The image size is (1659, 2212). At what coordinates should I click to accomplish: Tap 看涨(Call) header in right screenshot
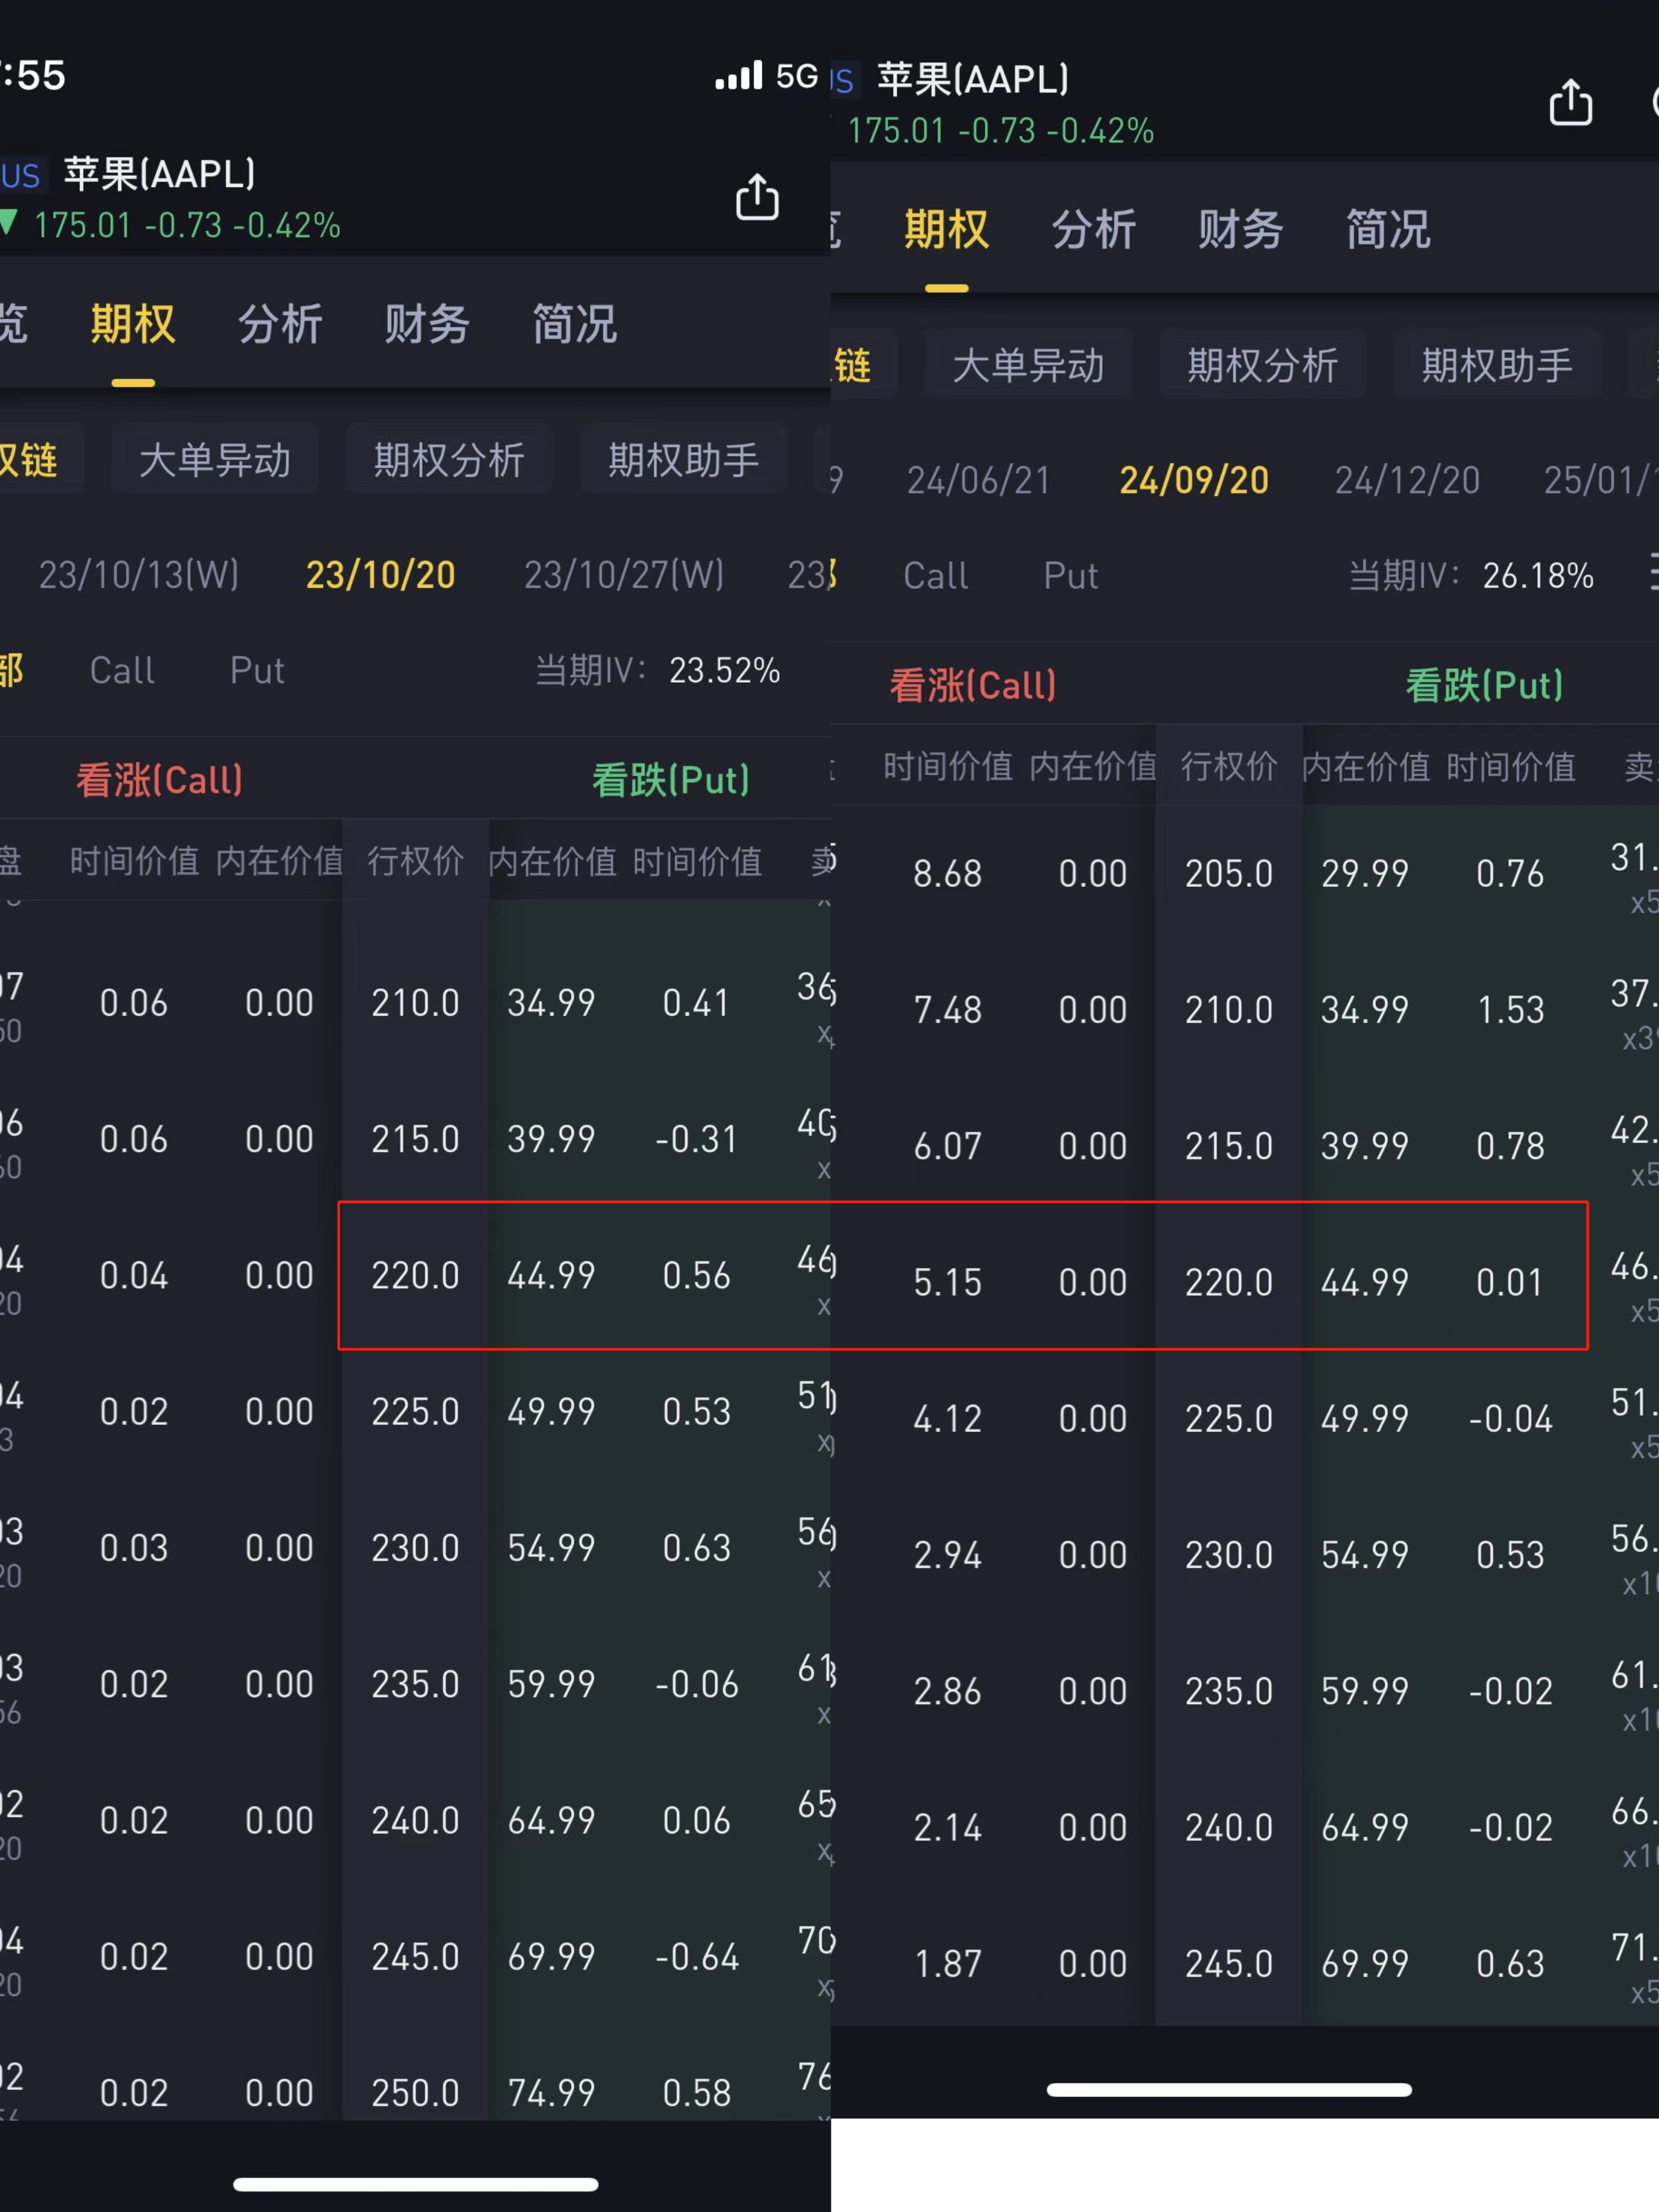973,686
